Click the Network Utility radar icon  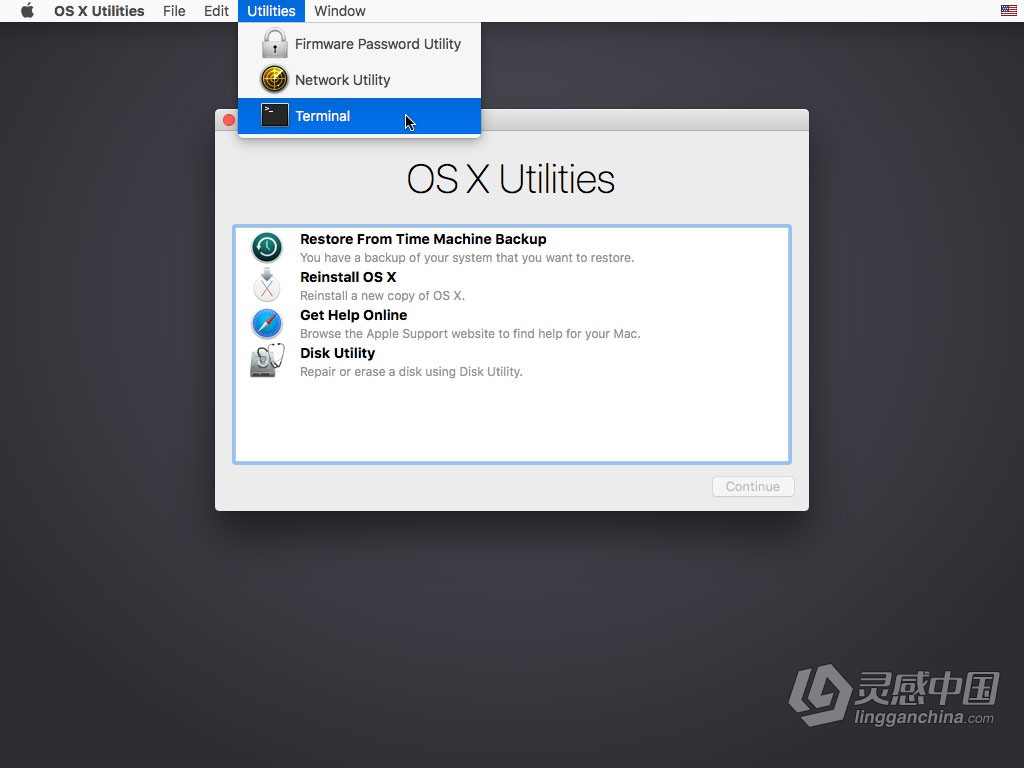click(x=274, y=80)
